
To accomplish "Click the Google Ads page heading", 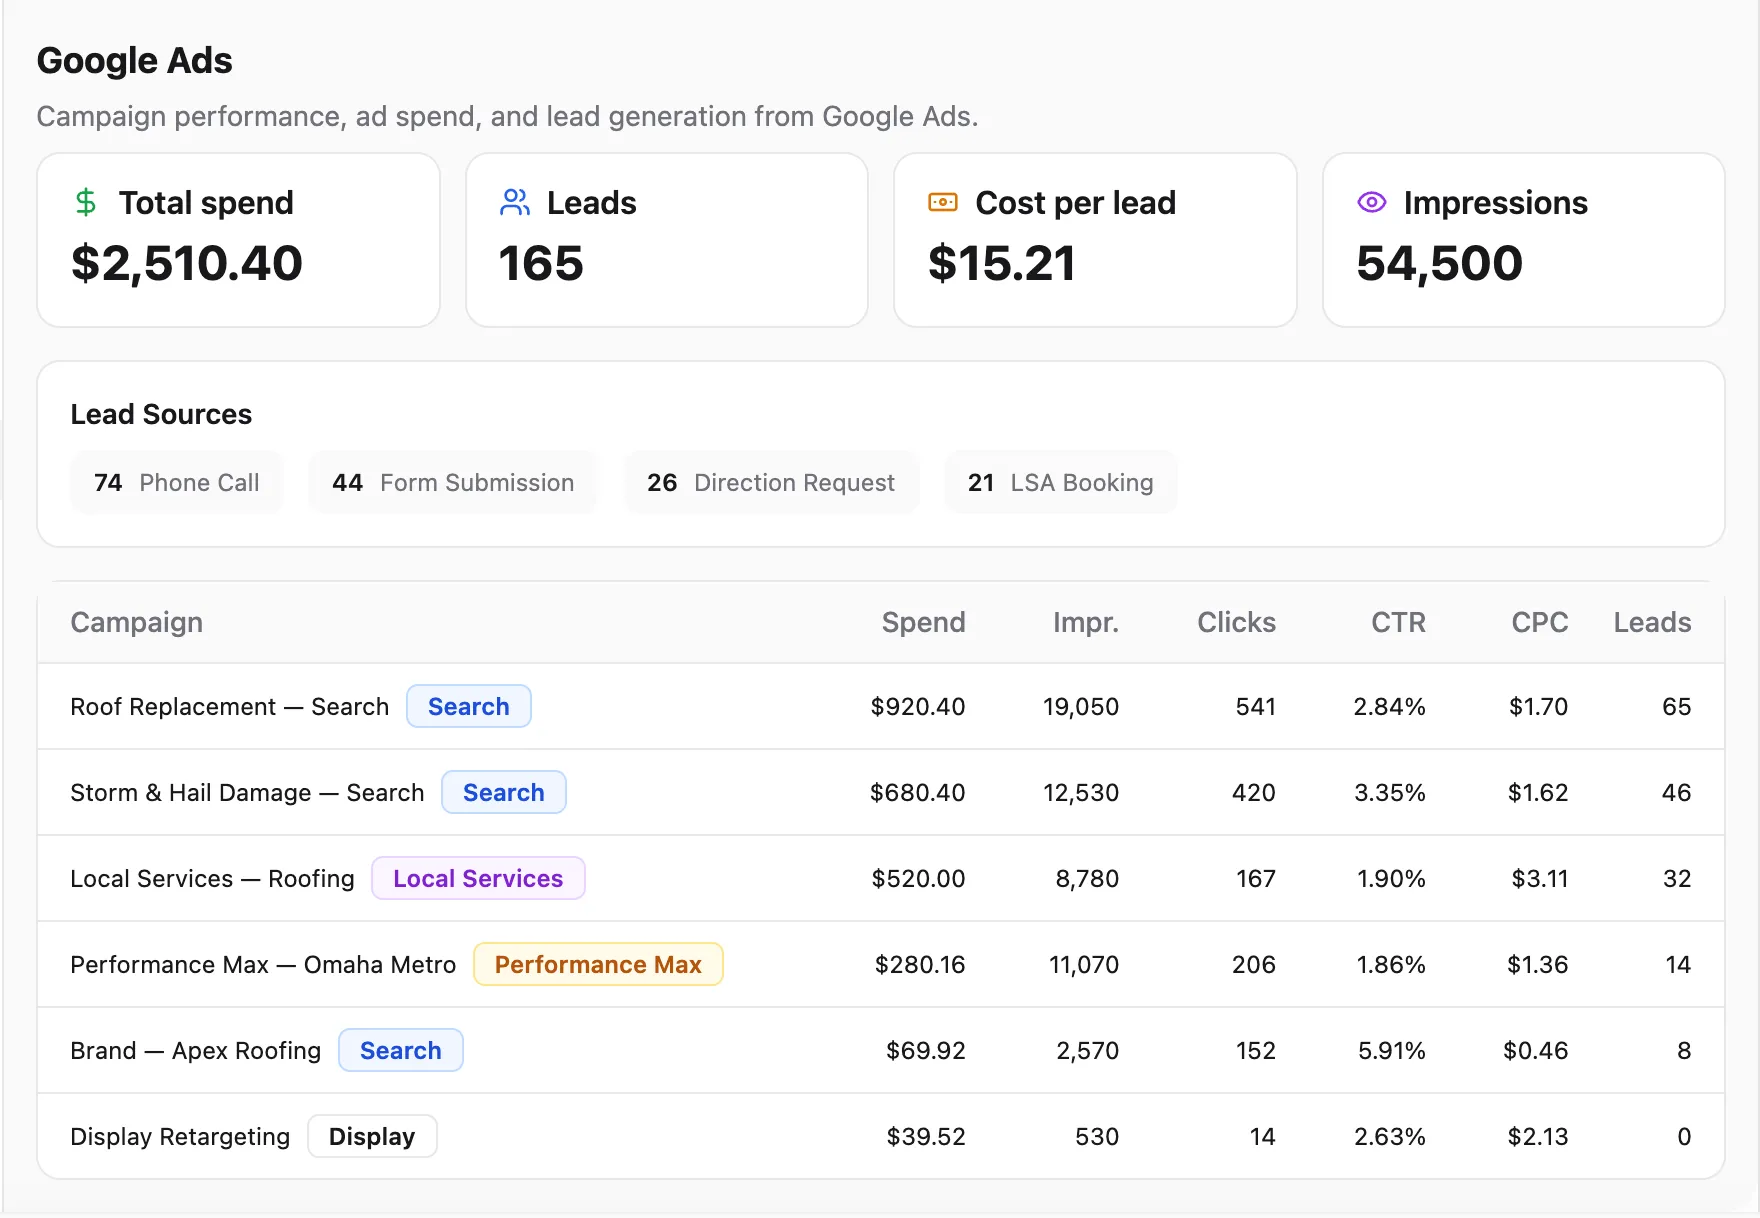I will click(135, 61).
